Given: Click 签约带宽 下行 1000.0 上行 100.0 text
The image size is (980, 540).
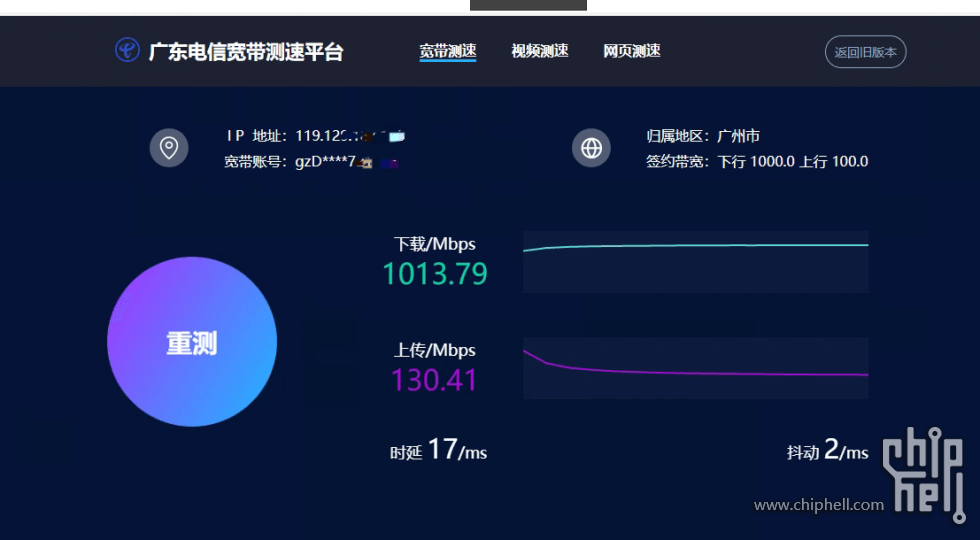Looking at the screenshot, I should [x=758, y=162].
